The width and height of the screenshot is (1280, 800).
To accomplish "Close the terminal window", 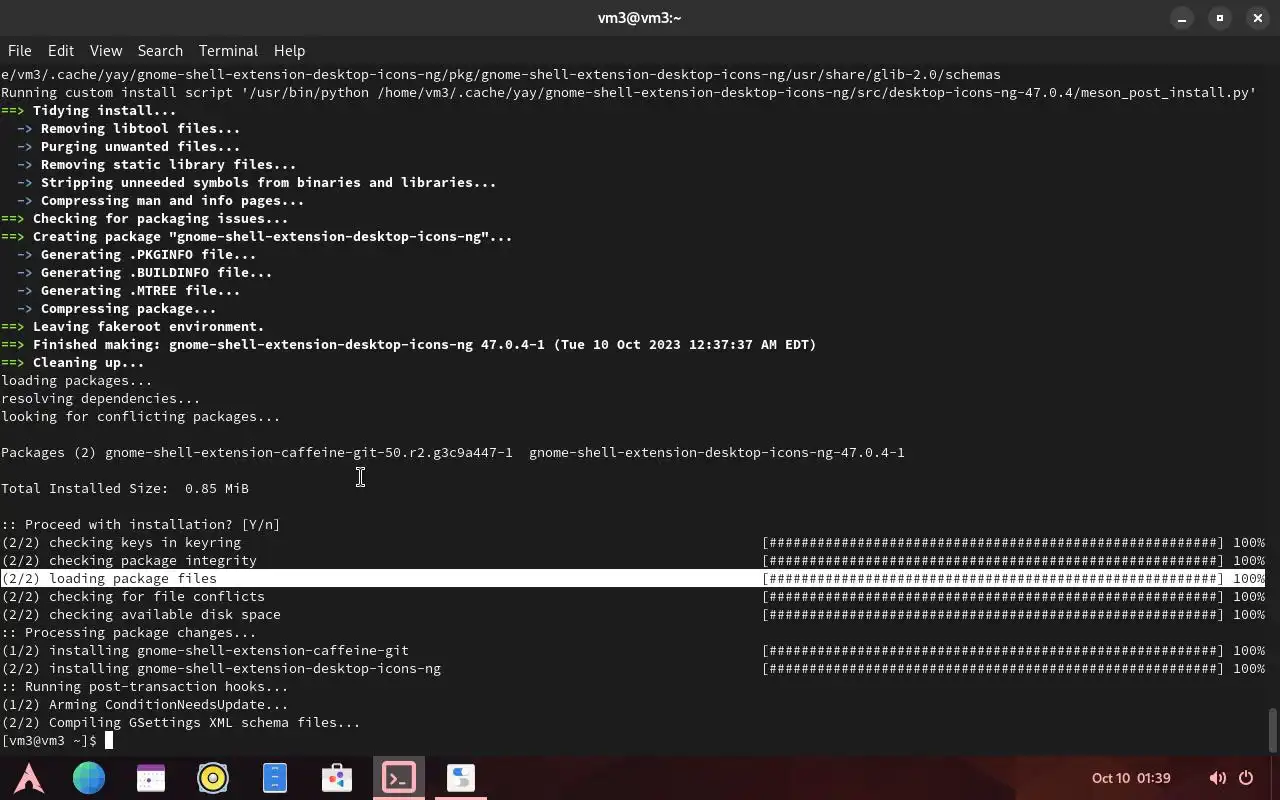I will (1258, 18).
